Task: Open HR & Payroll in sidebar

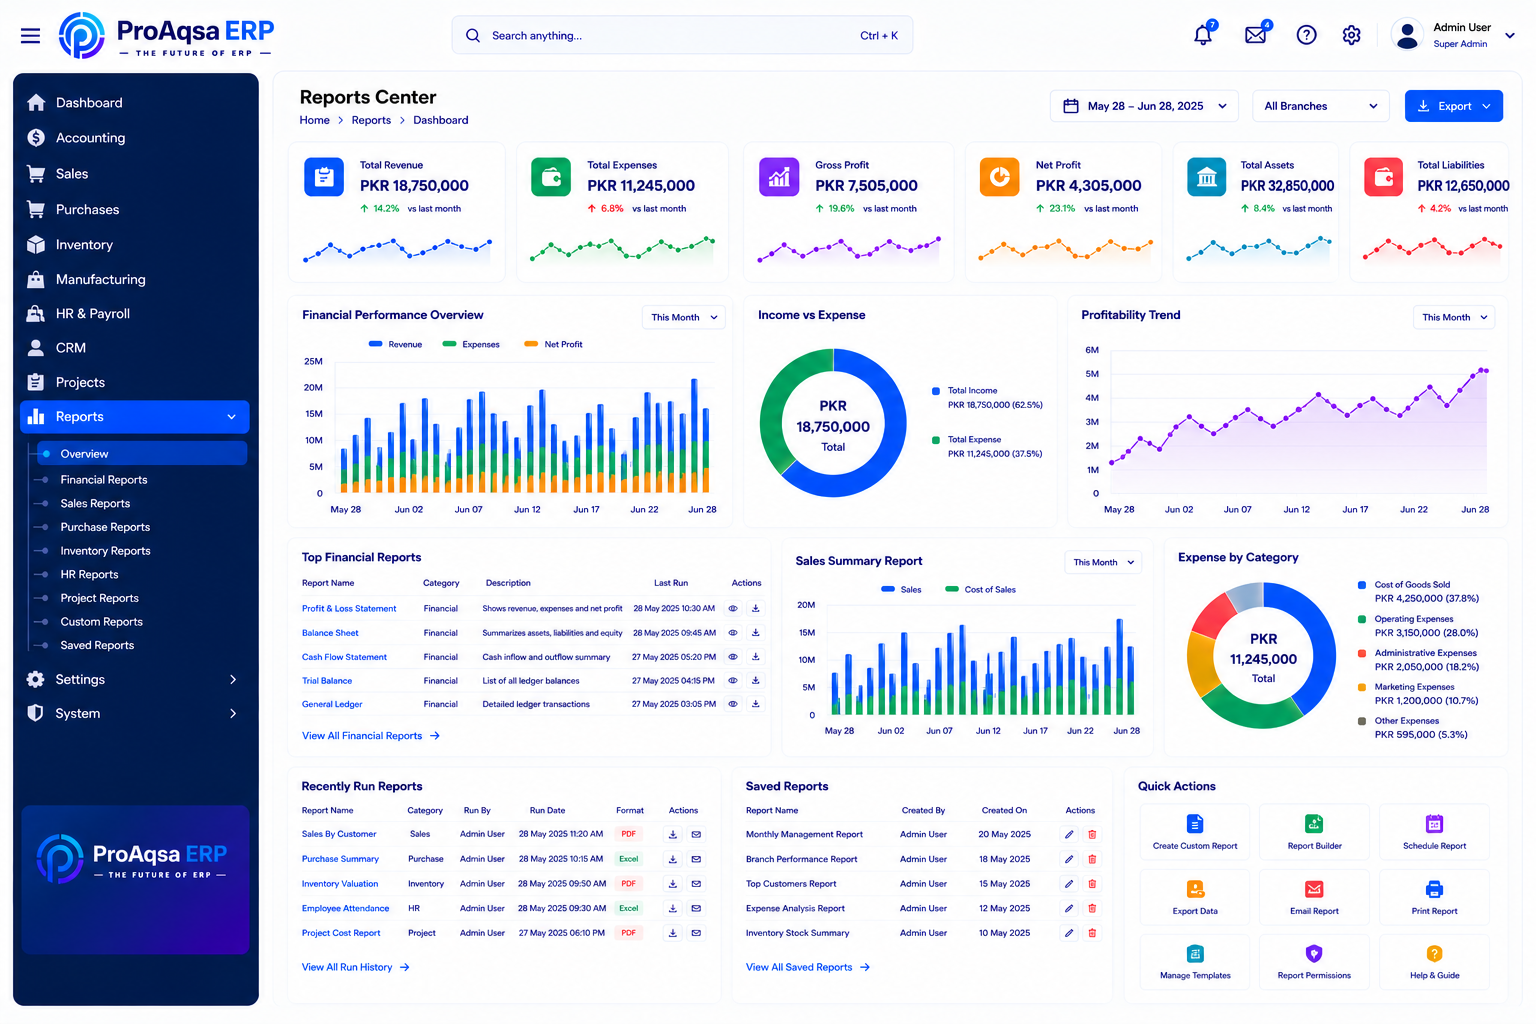Action: [134, 314]
